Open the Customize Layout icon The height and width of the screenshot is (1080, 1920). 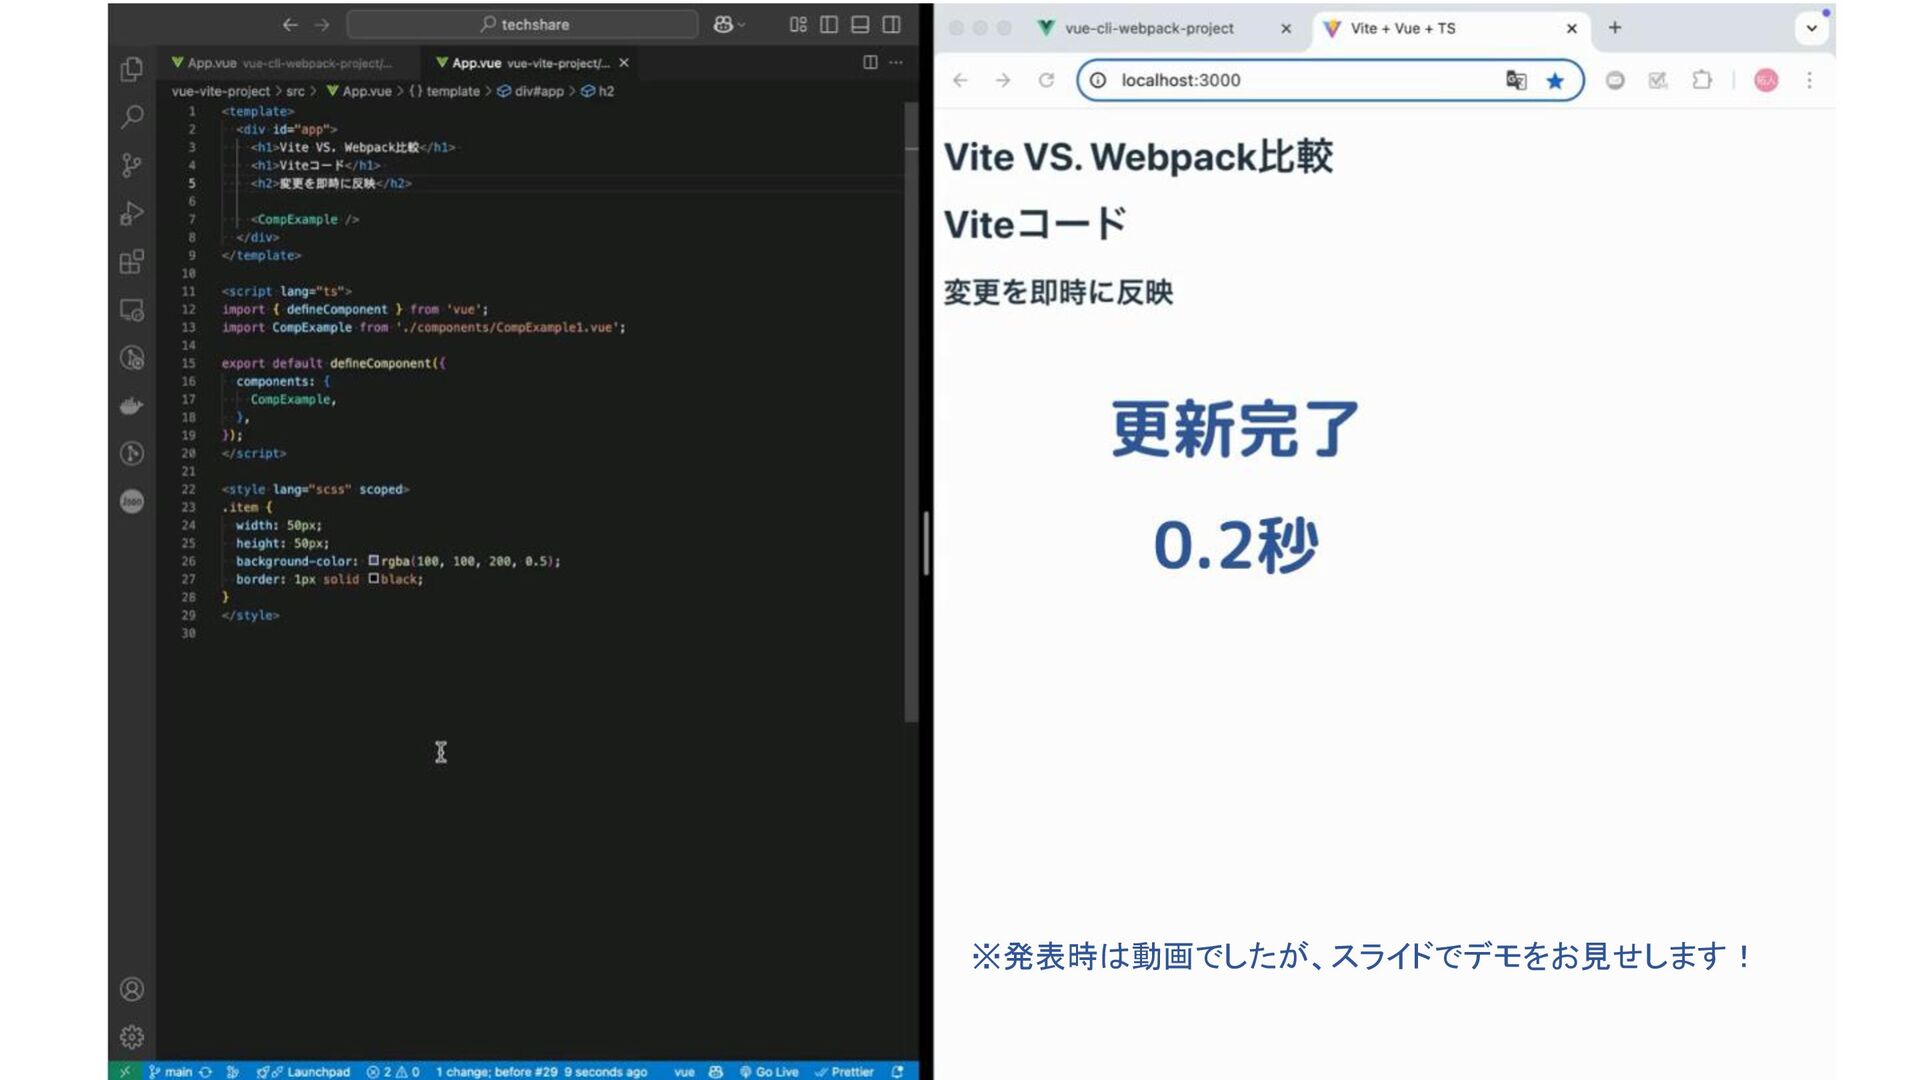coord(798,24)
